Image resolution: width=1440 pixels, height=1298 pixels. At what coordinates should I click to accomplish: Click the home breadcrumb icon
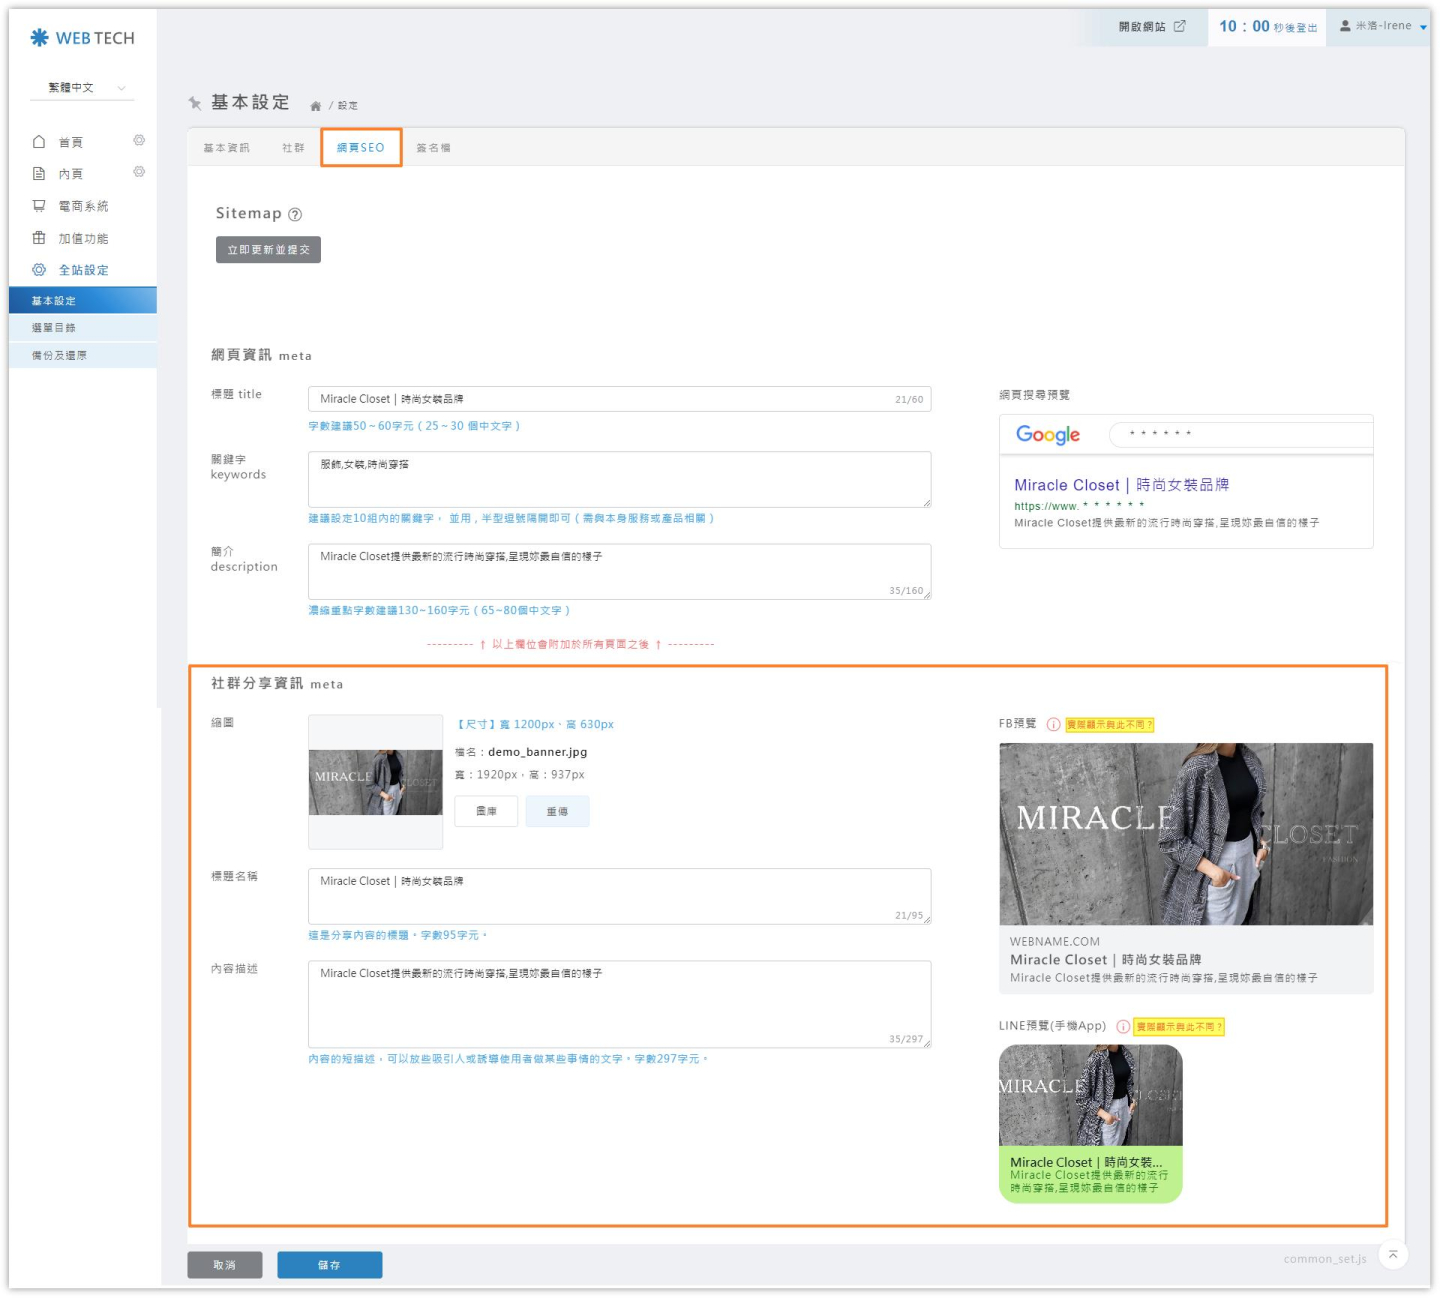coord(315,106)
